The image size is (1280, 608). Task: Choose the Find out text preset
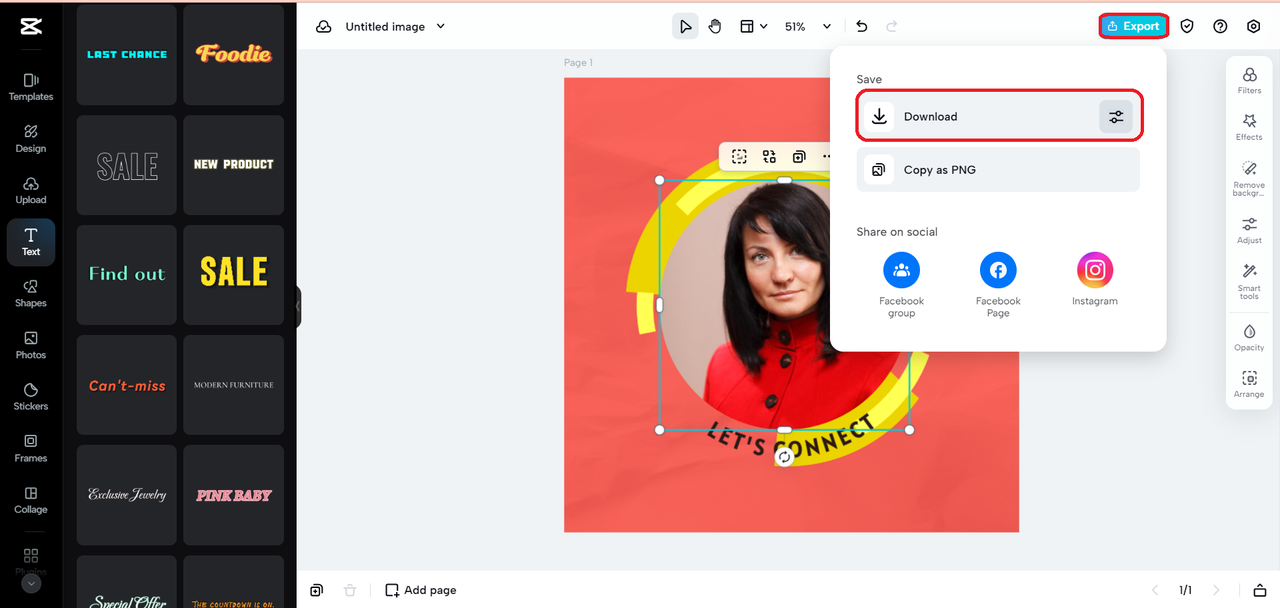click(x=127, y=275)
